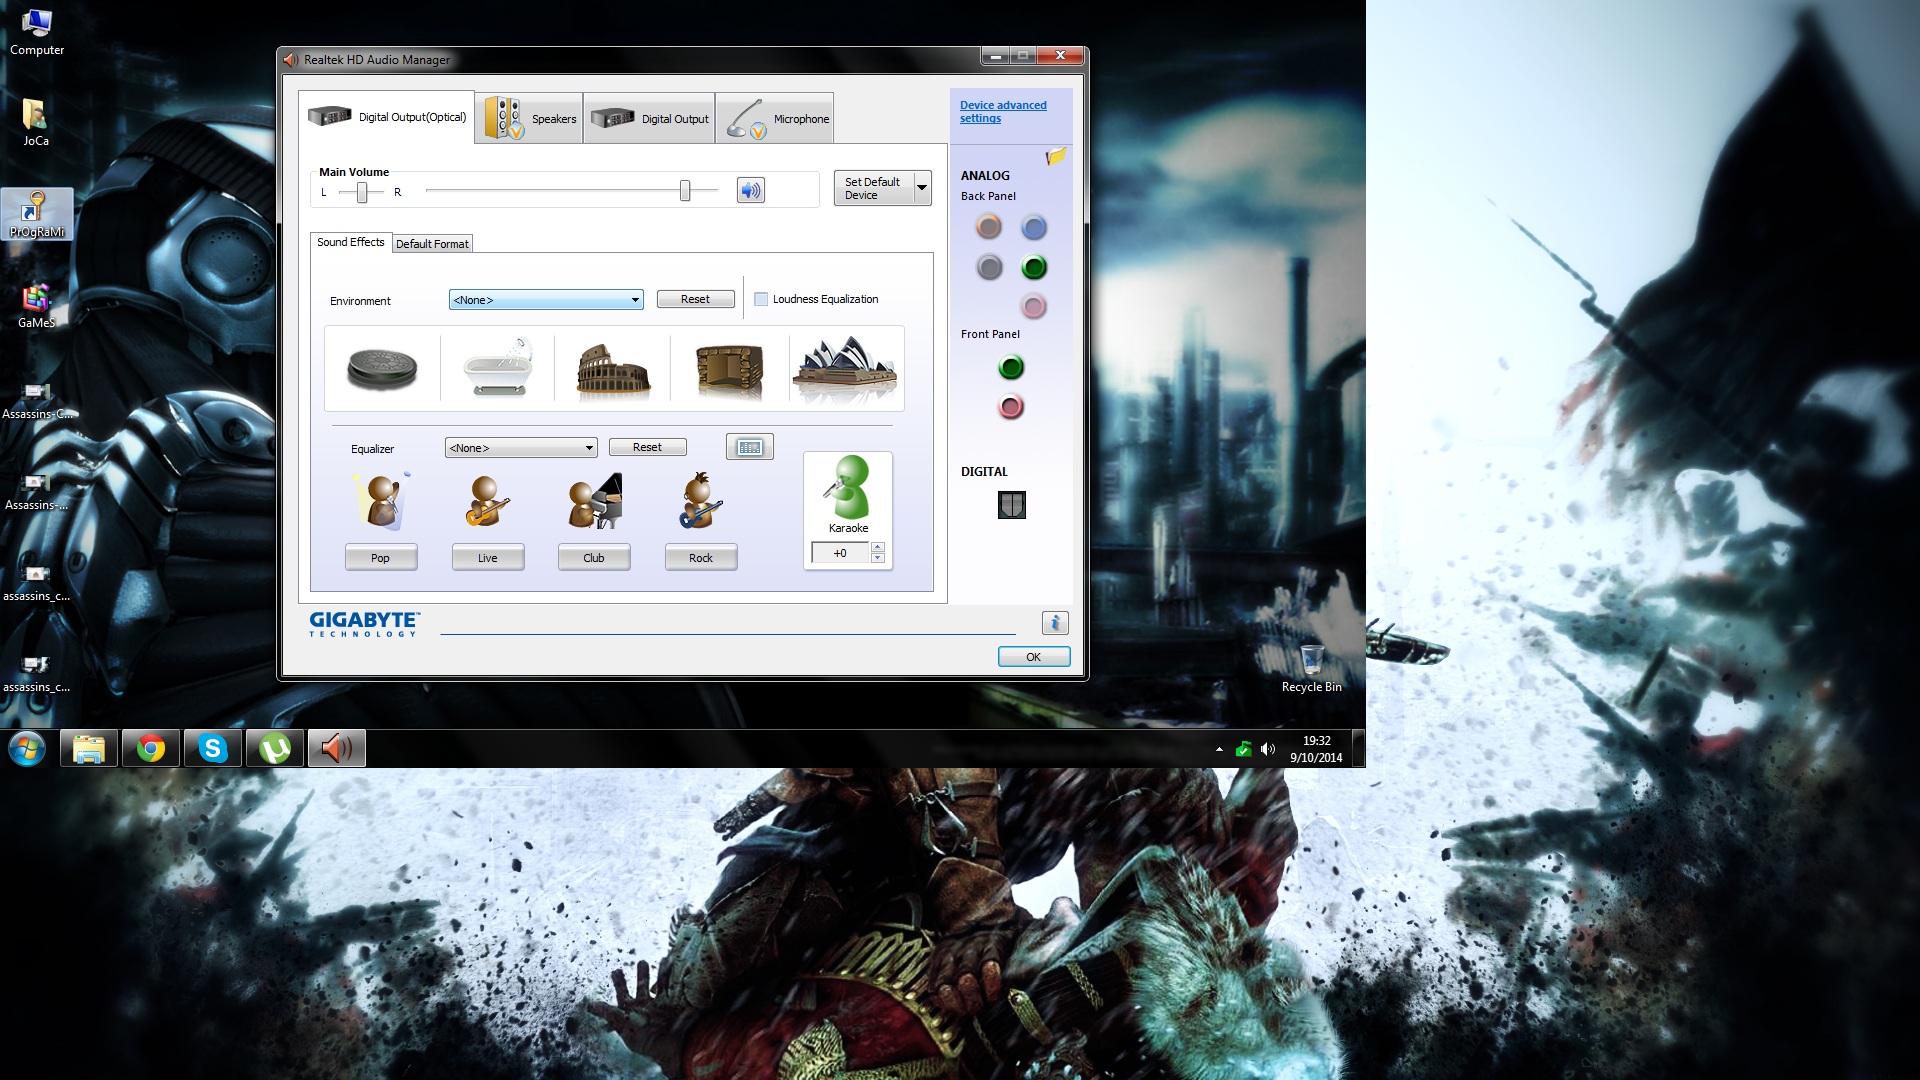Expand the Set Default Device arrow
Viewport: 1920px width, 1080px height.
point(922,188)
